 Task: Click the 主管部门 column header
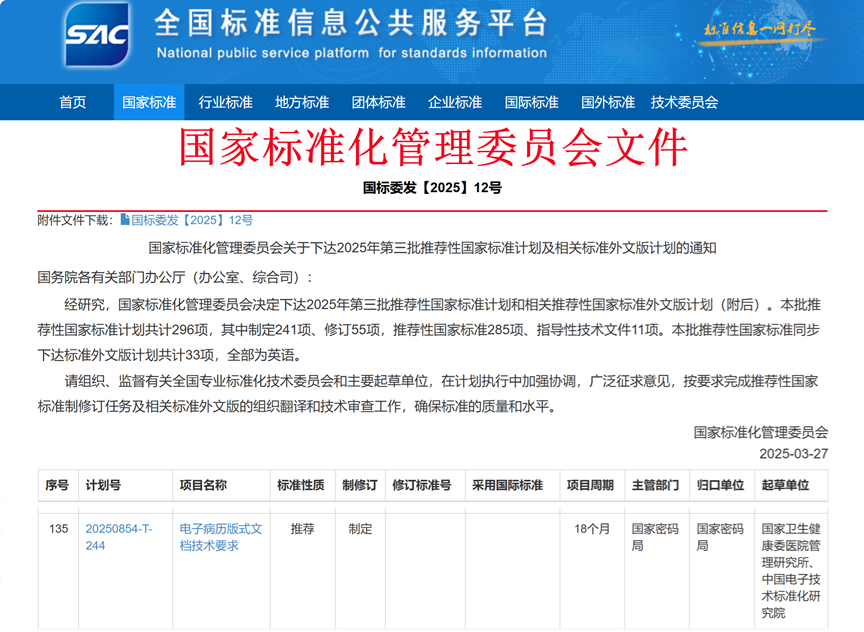tap(655, 485)
